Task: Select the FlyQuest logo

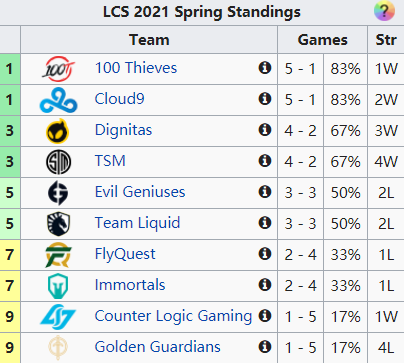Action: [x=58, y=255]
